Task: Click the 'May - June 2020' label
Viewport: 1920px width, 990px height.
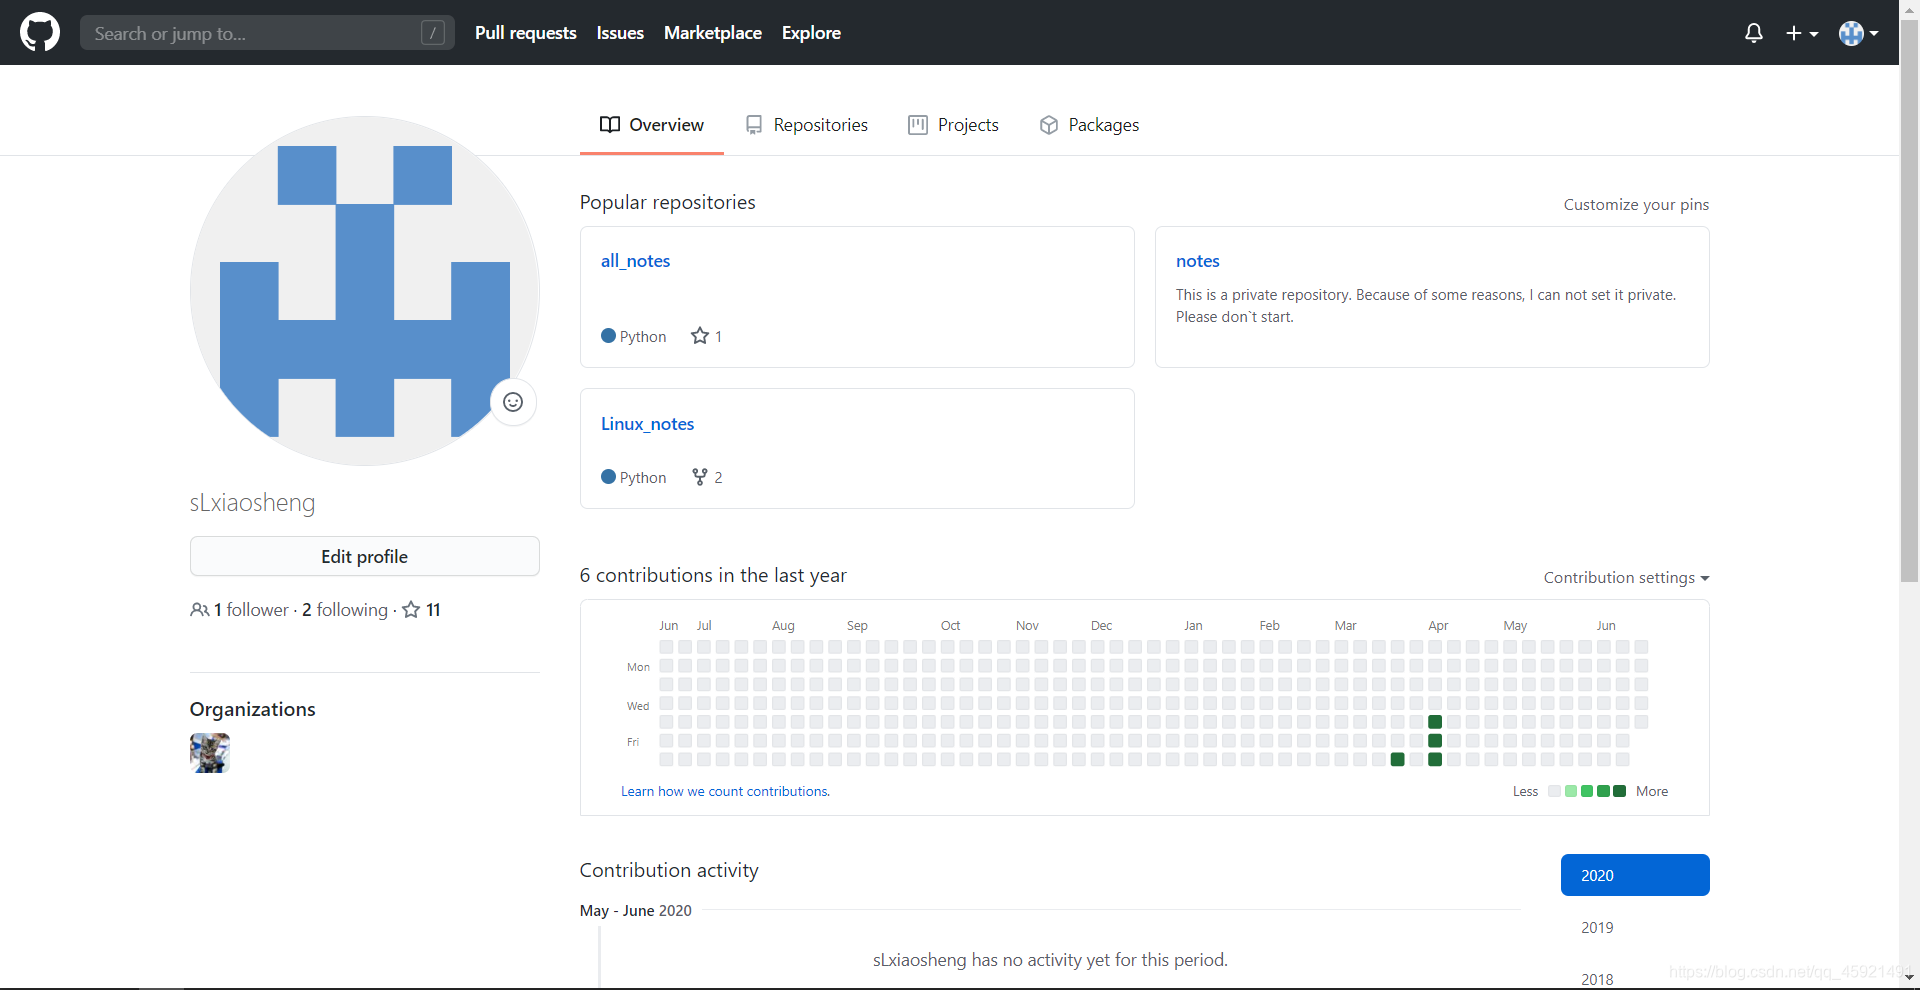Action: coord(636,910)
